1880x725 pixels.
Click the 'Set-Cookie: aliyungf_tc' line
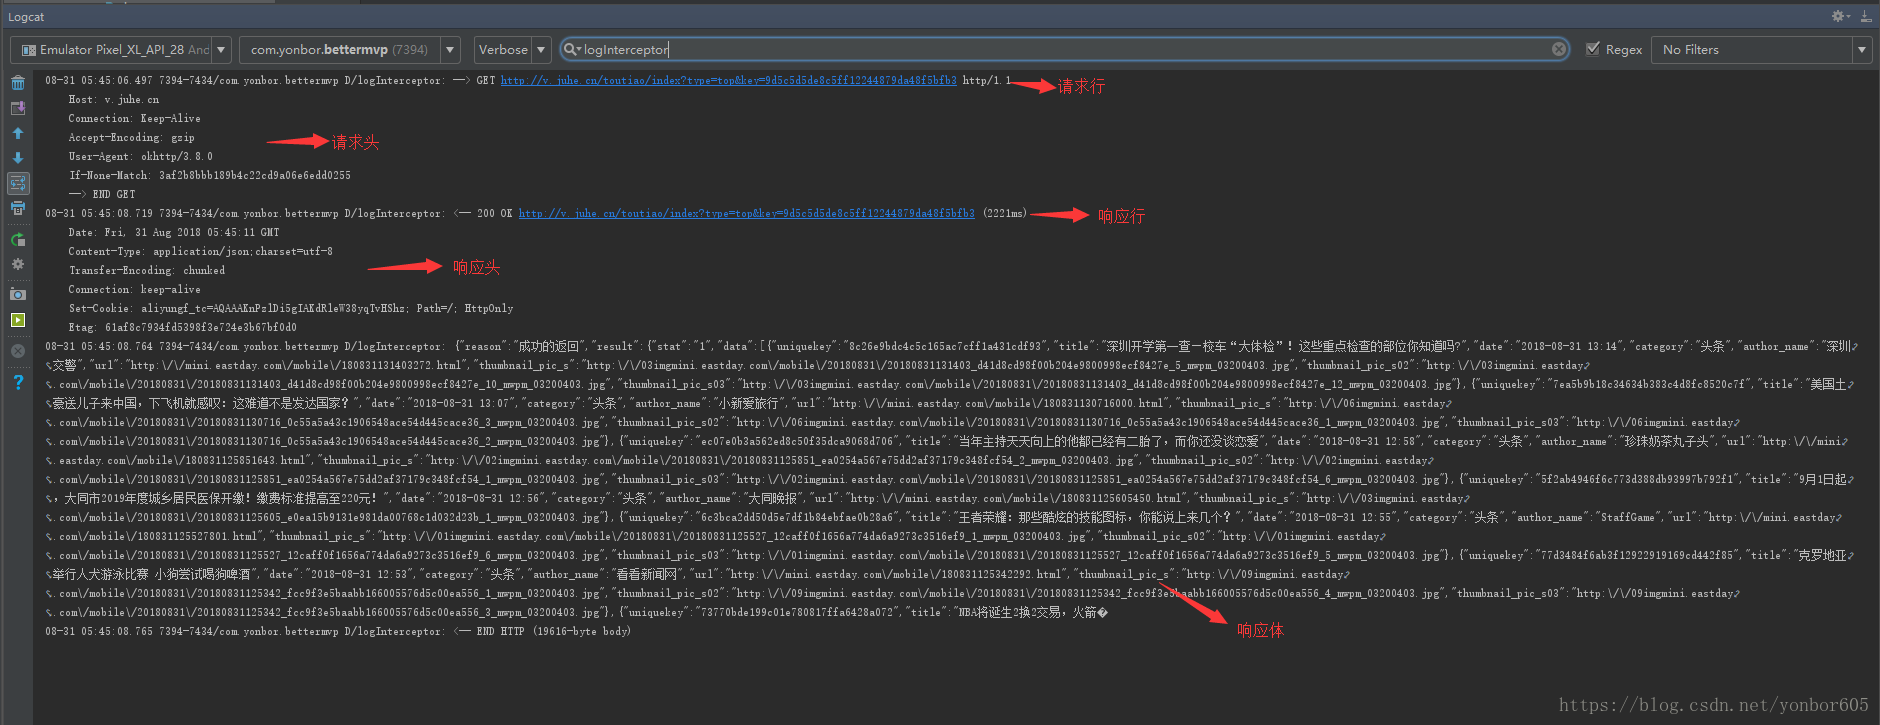[291, 308]
